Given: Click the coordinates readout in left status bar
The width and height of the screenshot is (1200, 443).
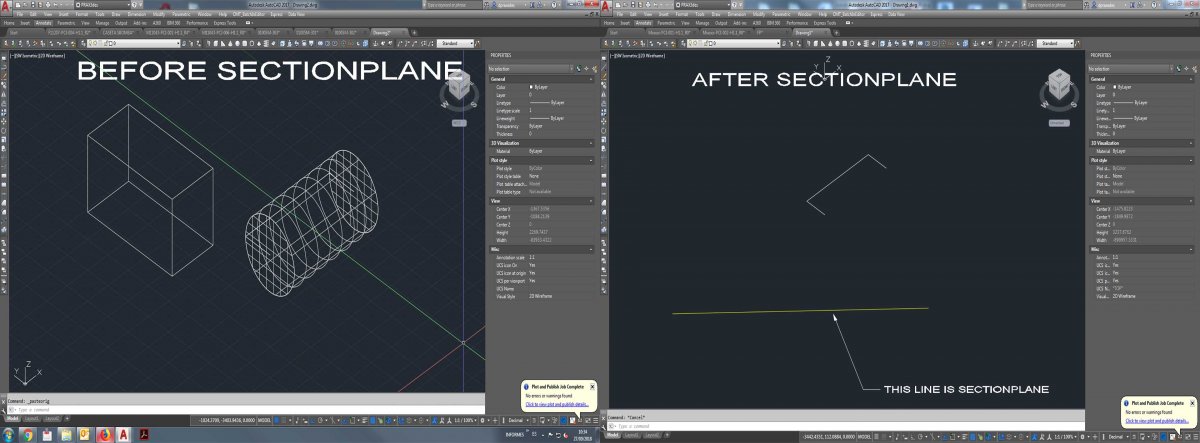Looking at the screenshot, I should pos(227,421).
